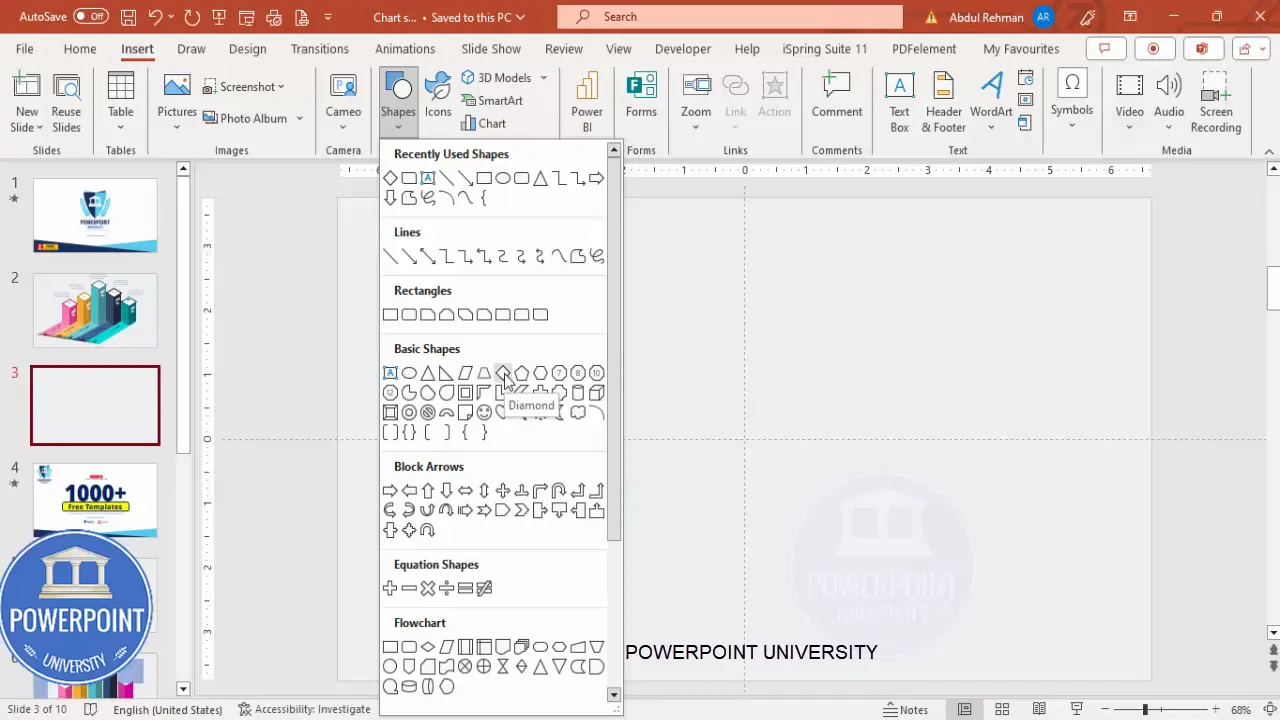The height and width of the screenshot is (720, 1280).
Task: Toggle the AutoSave switch
Action: pyautogui.click(x=91, y=17)
